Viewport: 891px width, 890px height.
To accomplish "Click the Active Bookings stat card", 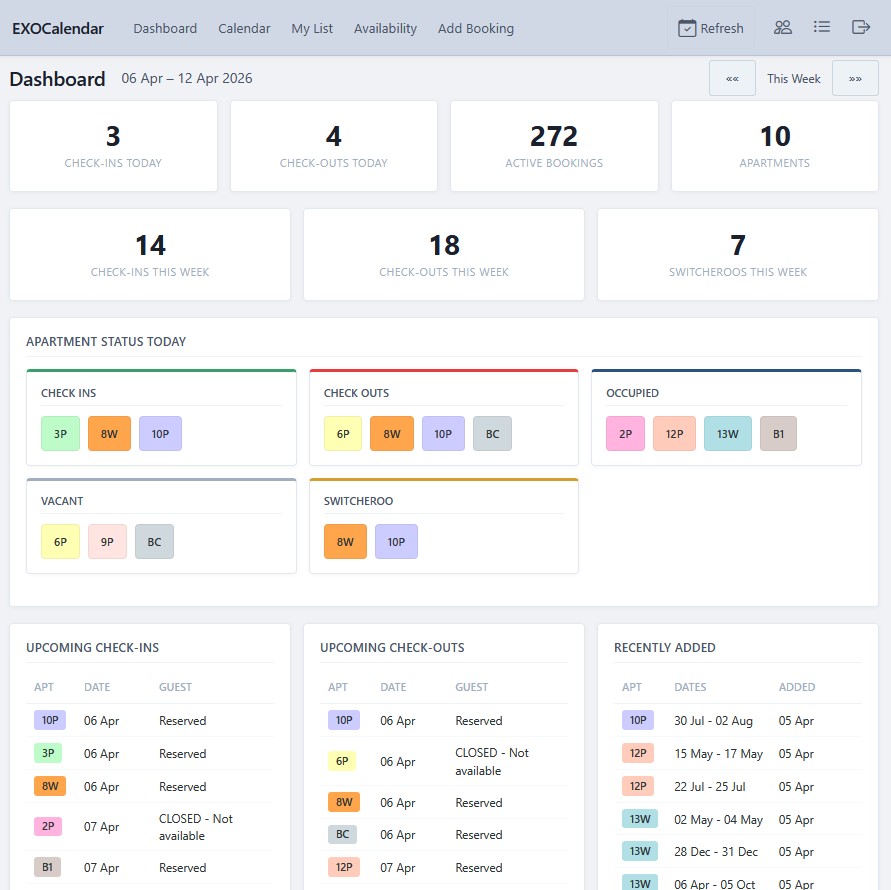I will 554,145.
